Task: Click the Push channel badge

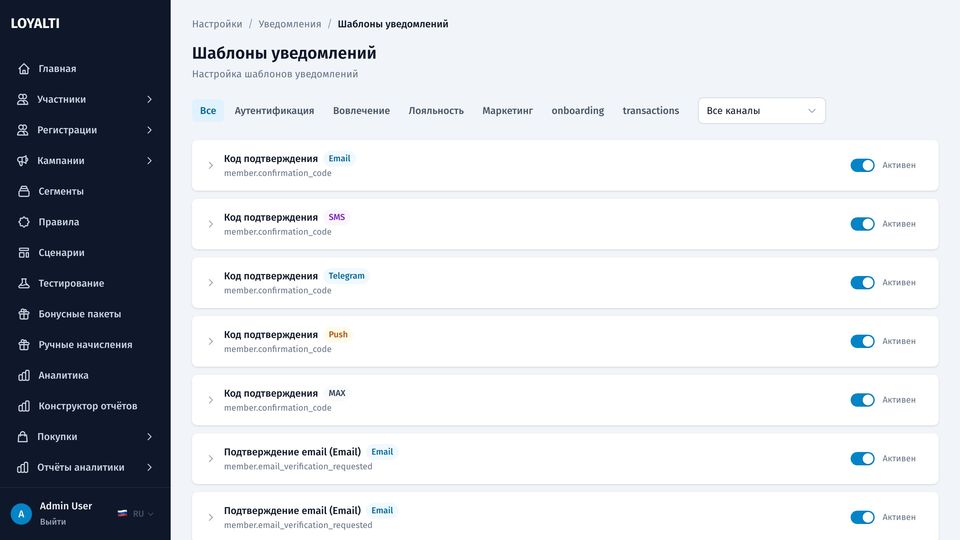Action: coord(338,335)
